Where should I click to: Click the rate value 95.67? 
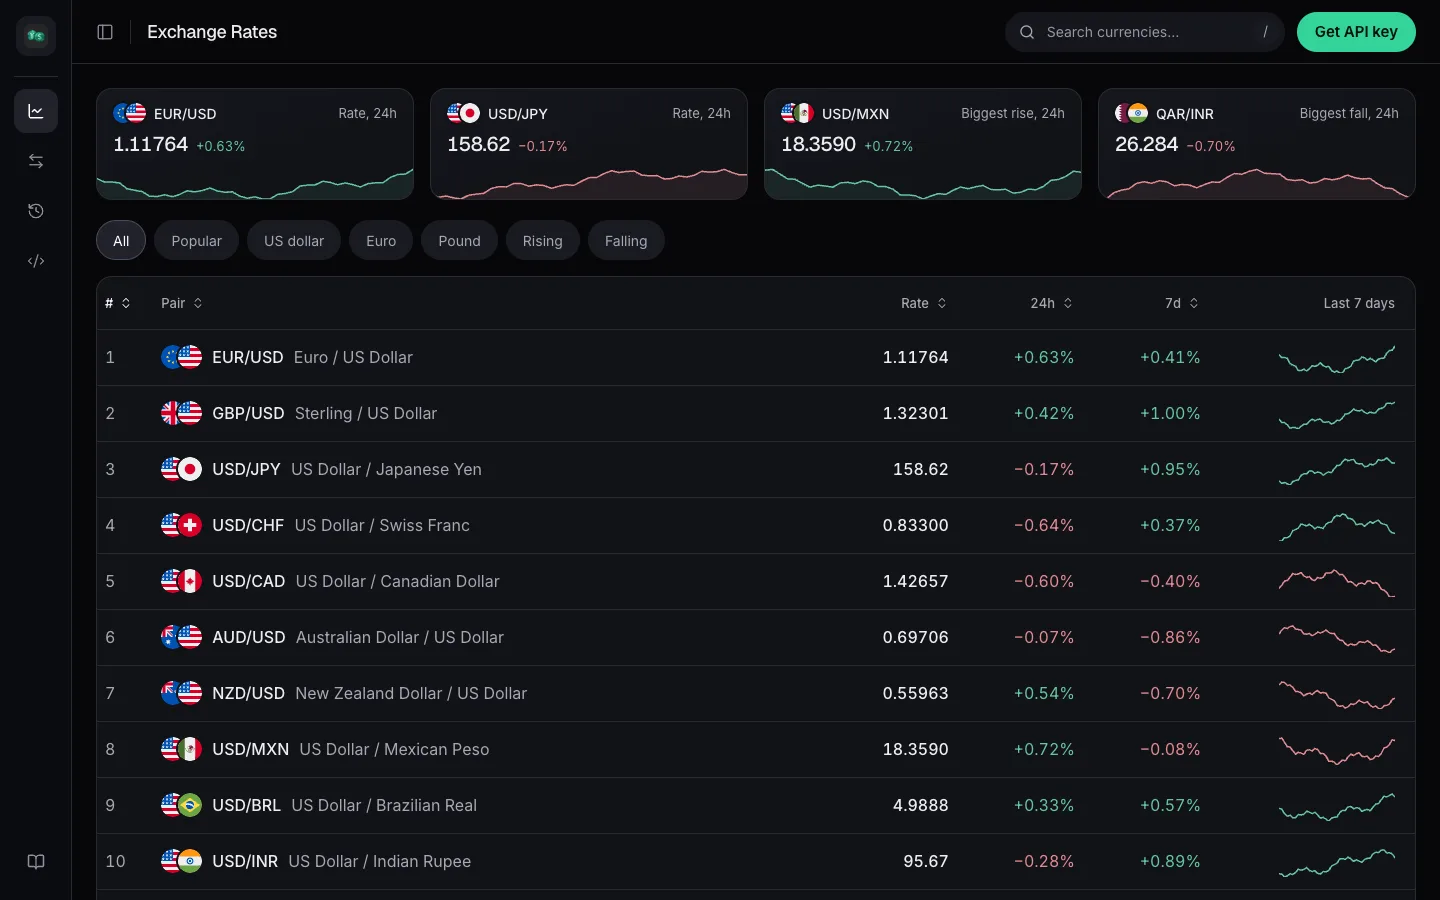(x=926, y=861)
